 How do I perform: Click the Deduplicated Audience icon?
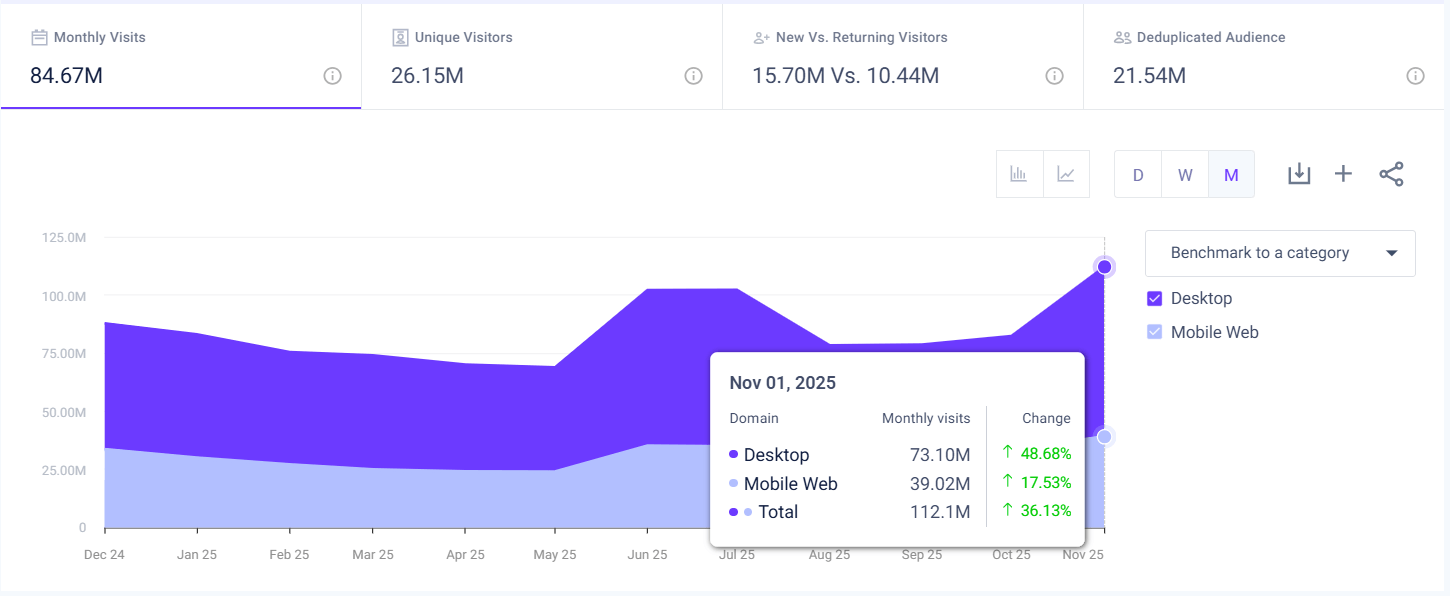point(1121,36)
